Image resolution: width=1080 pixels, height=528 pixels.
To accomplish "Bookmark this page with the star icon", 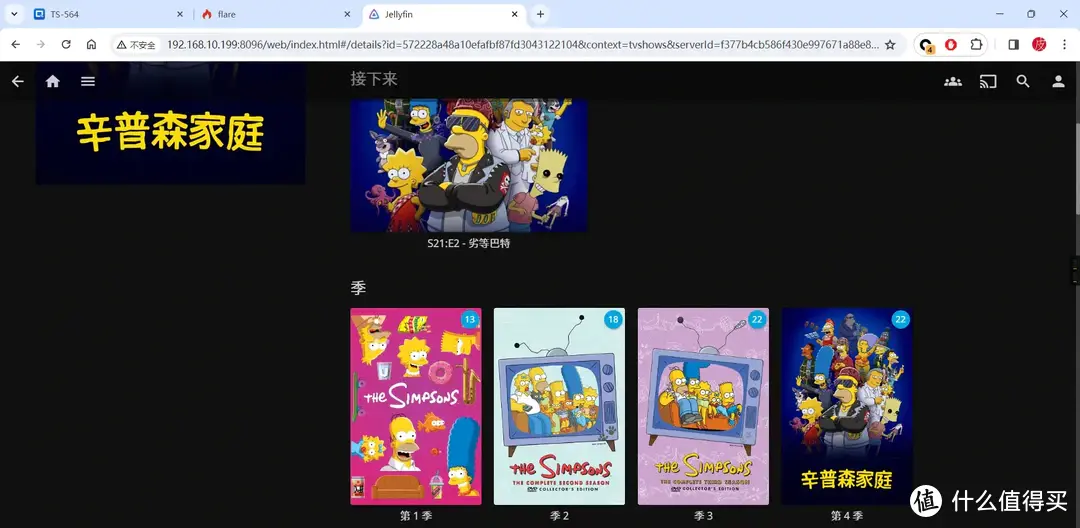I will [890, 45].
